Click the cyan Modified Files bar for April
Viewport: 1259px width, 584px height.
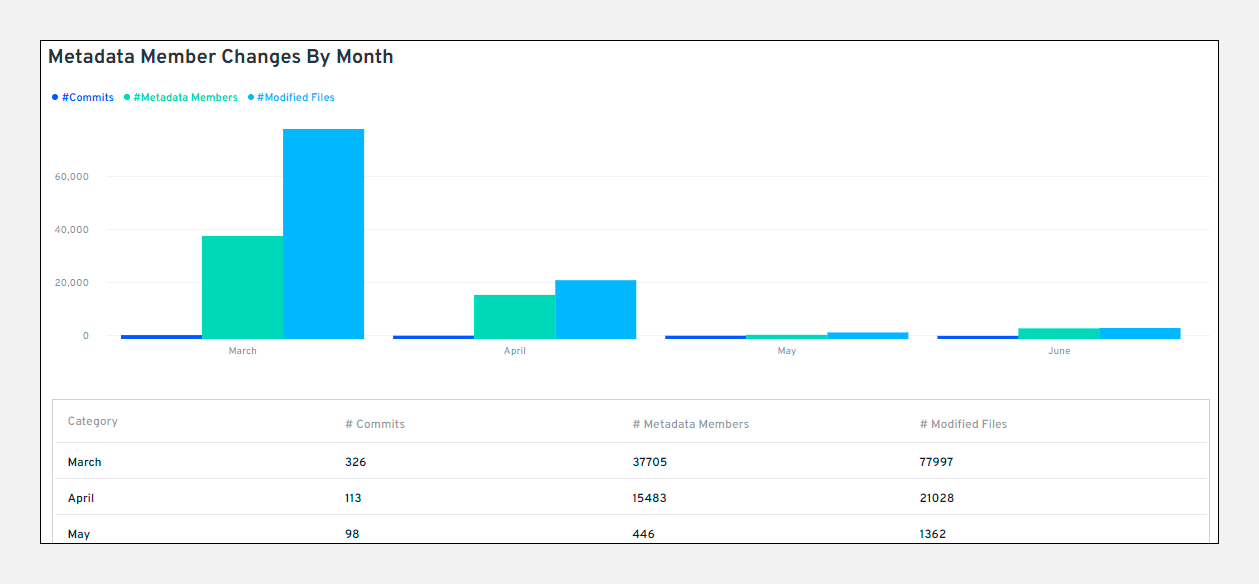pyautogui.click(x=596, y=308)
